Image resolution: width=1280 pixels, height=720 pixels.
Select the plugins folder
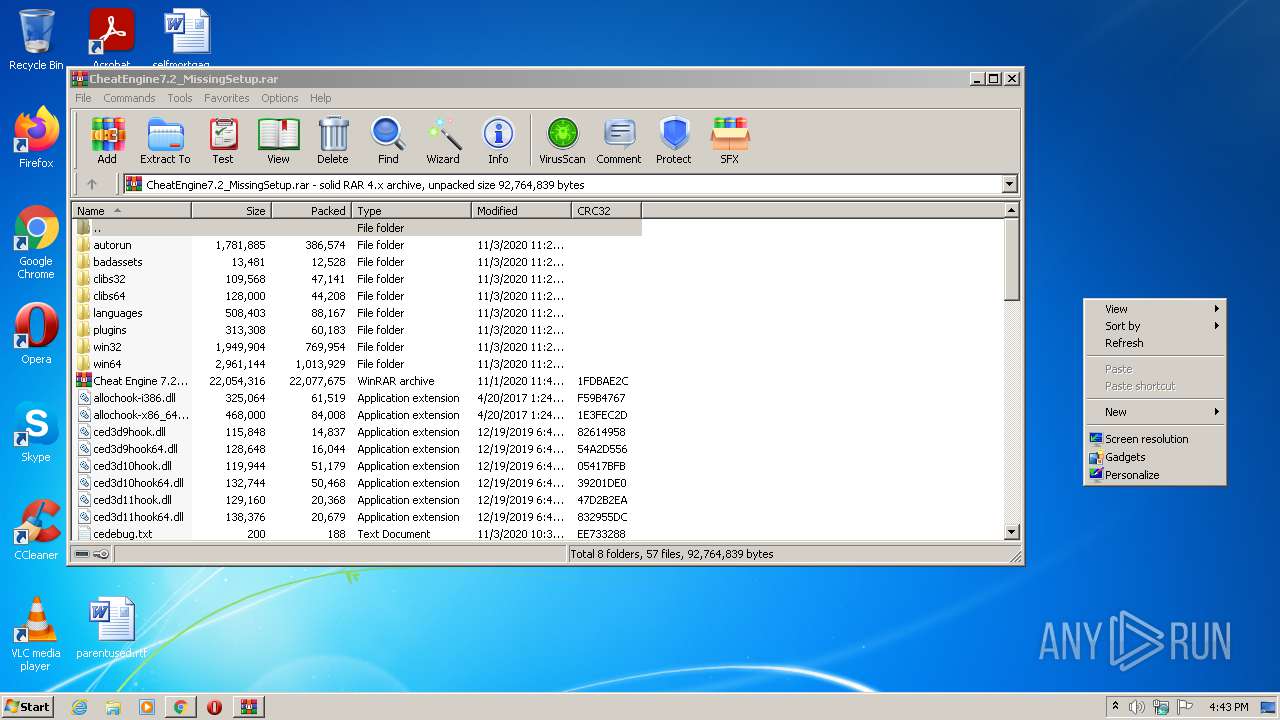(357, 330)
